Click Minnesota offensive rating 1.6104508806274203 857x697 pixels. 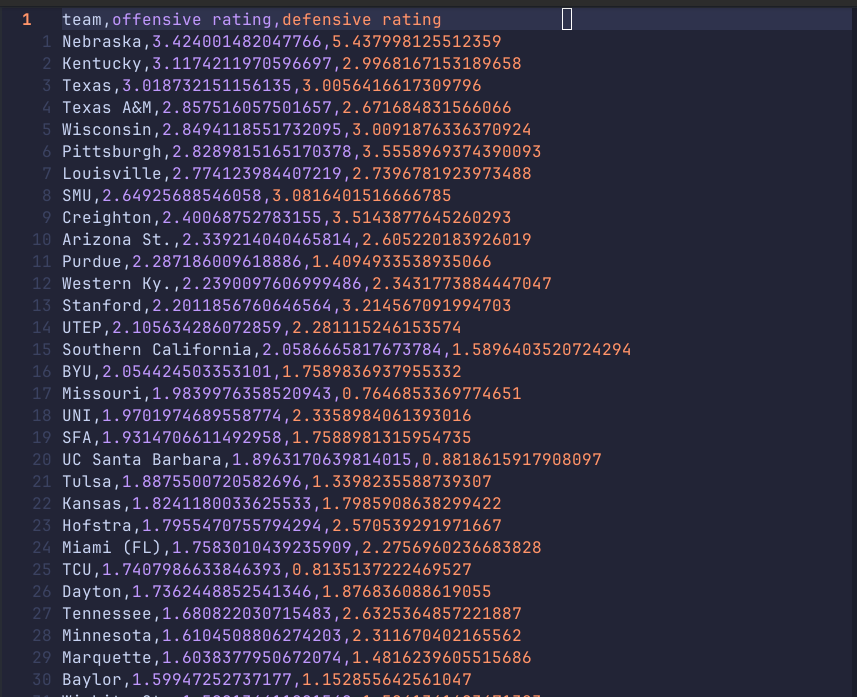pyautogui.click(x=251, y=636)
